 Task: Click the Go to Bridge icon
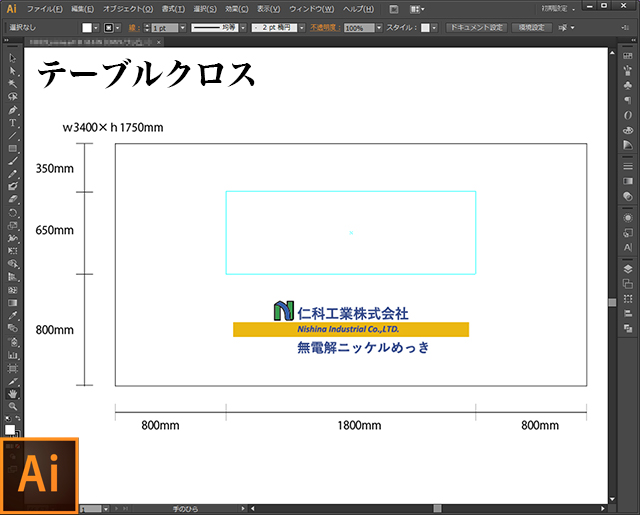click(x=394, y=9)
